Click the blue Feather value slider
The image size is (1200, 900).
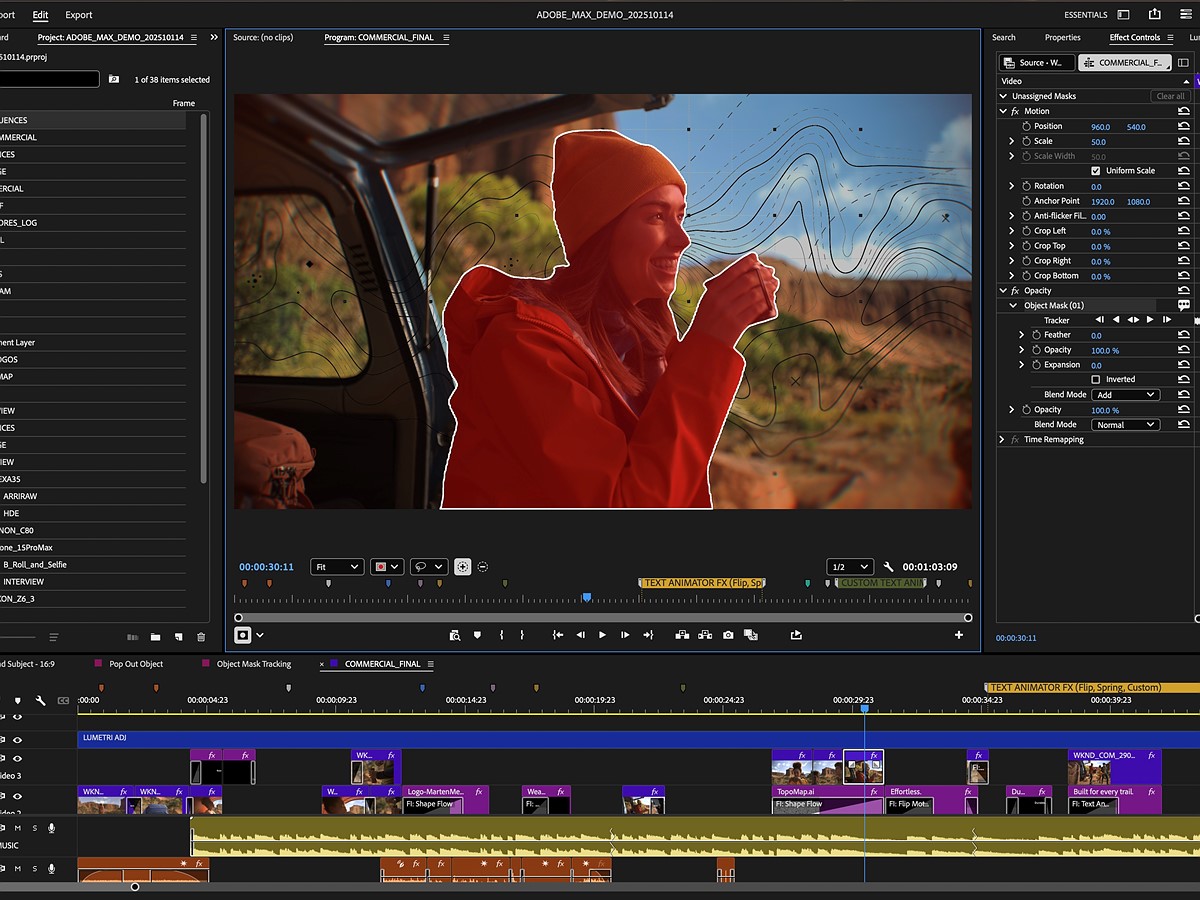pyautogui.click(x=1096, y=335)
